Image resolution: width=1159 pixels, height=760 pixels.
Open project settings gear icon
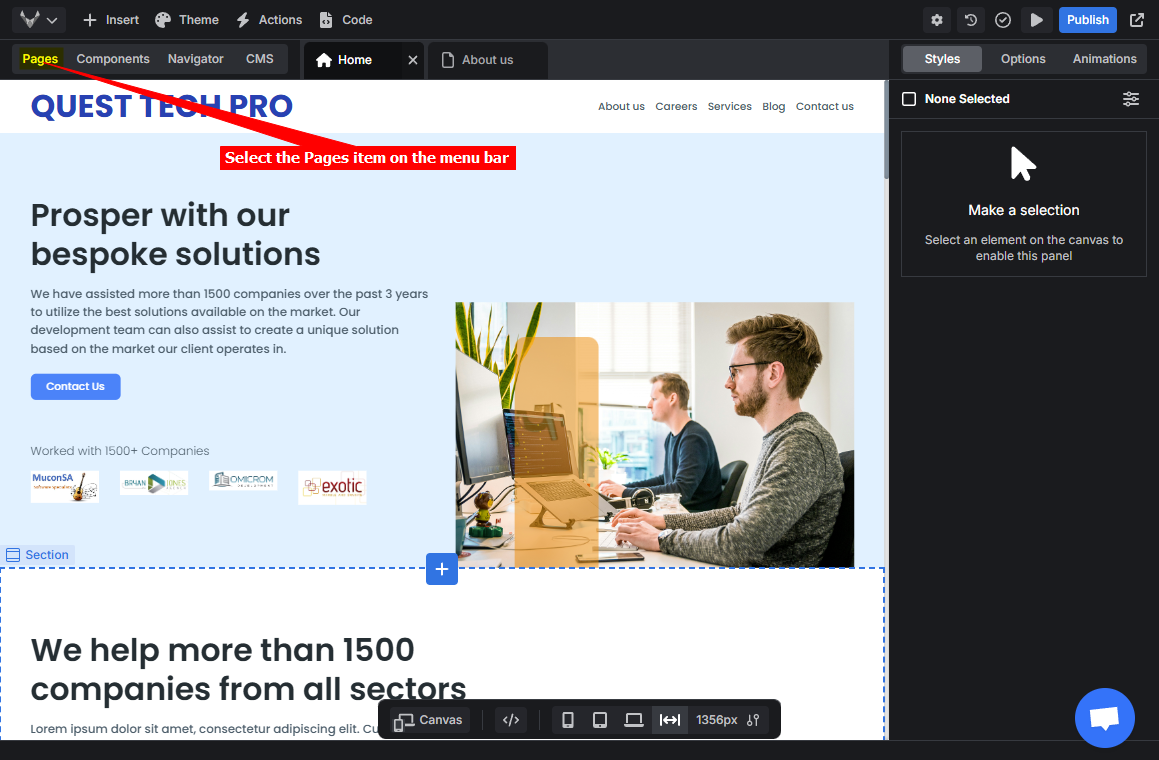pyautogui.click(x=937, y=20)
